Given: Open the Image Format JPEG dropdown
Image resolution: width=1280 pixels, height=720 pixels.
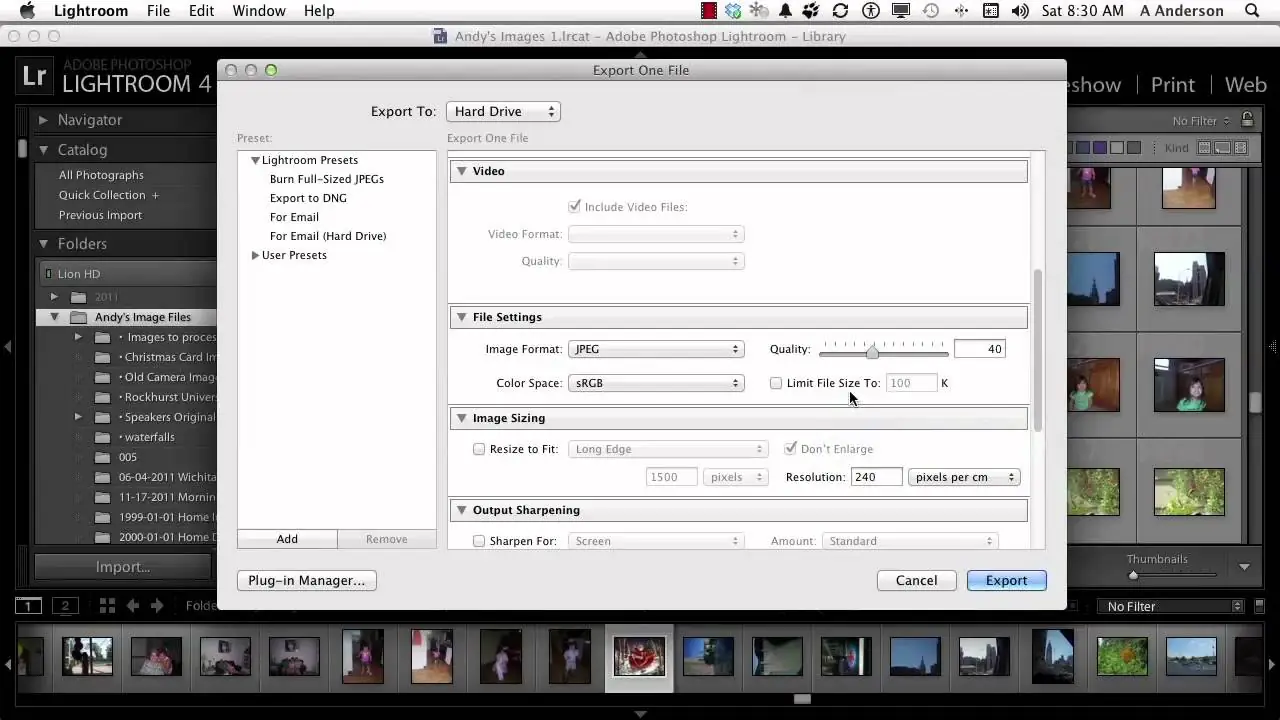Looking at the screenshot, I should click(x=656, y=349).
